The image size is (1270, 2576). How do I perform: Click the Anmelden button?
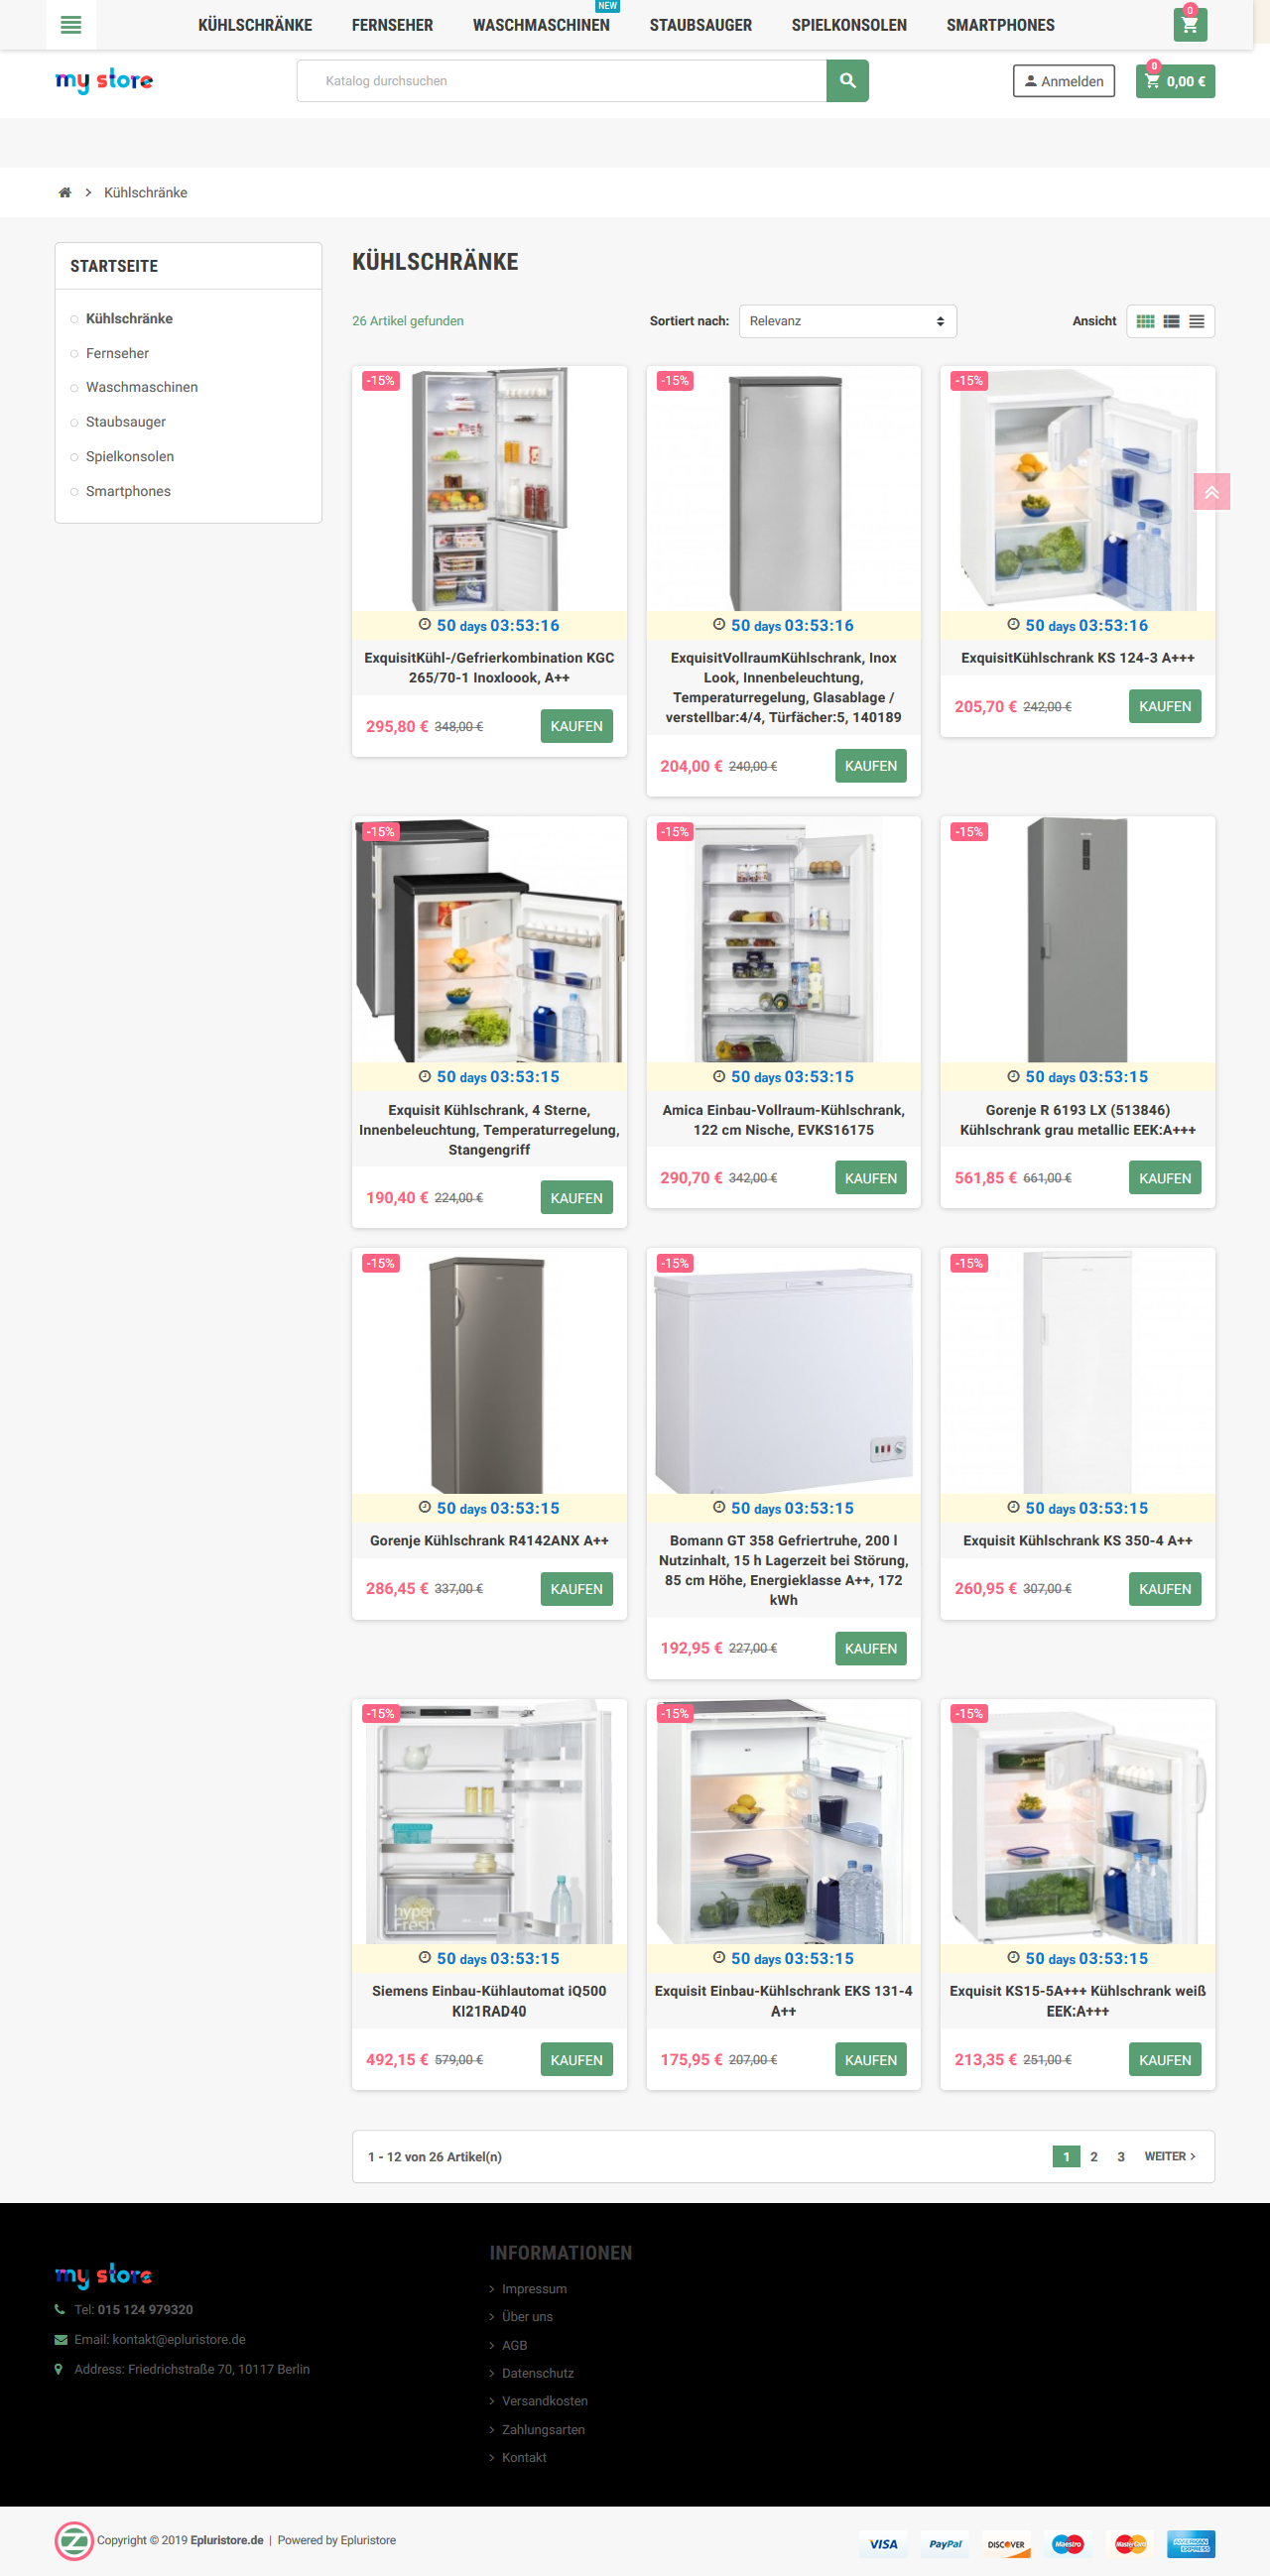click(x=1063, y=82)
